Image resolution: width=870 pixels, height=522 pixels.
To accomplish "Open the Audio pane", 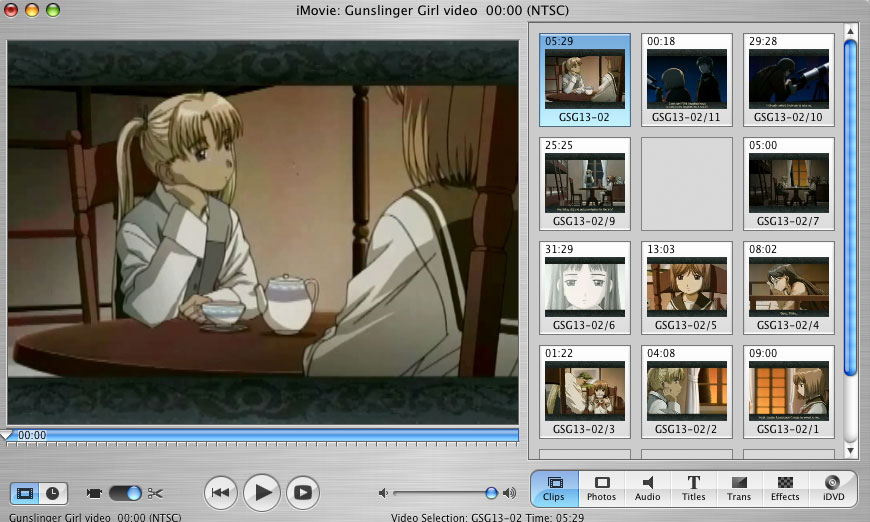I will [647, 488].
